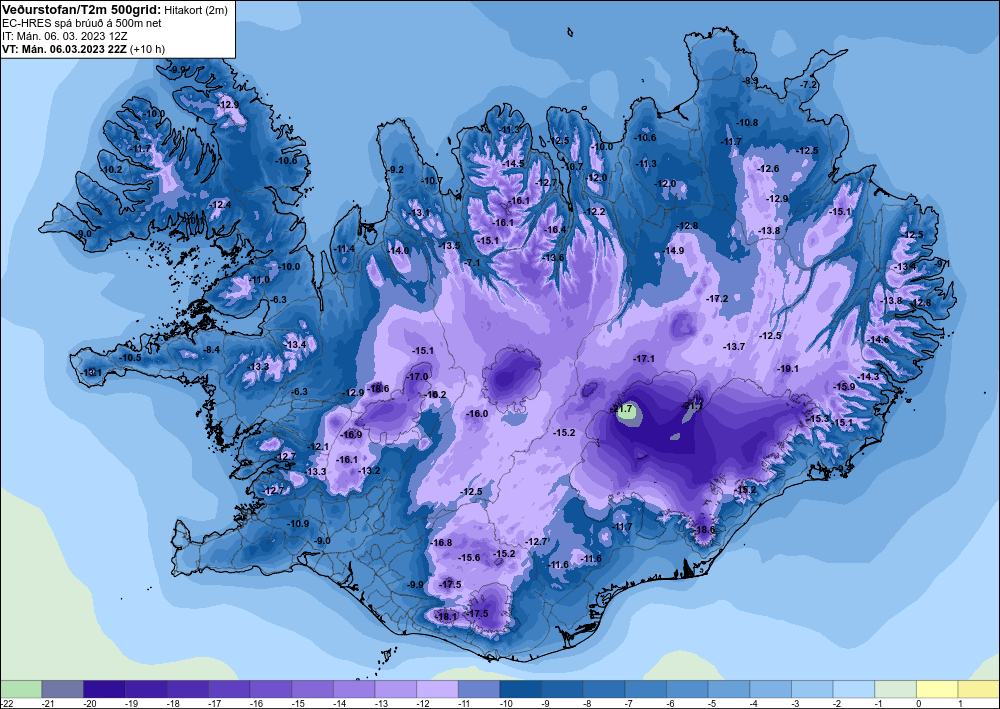
Task: Pick the pale green legend swatch starting at -22
Action: coord(20,689)
